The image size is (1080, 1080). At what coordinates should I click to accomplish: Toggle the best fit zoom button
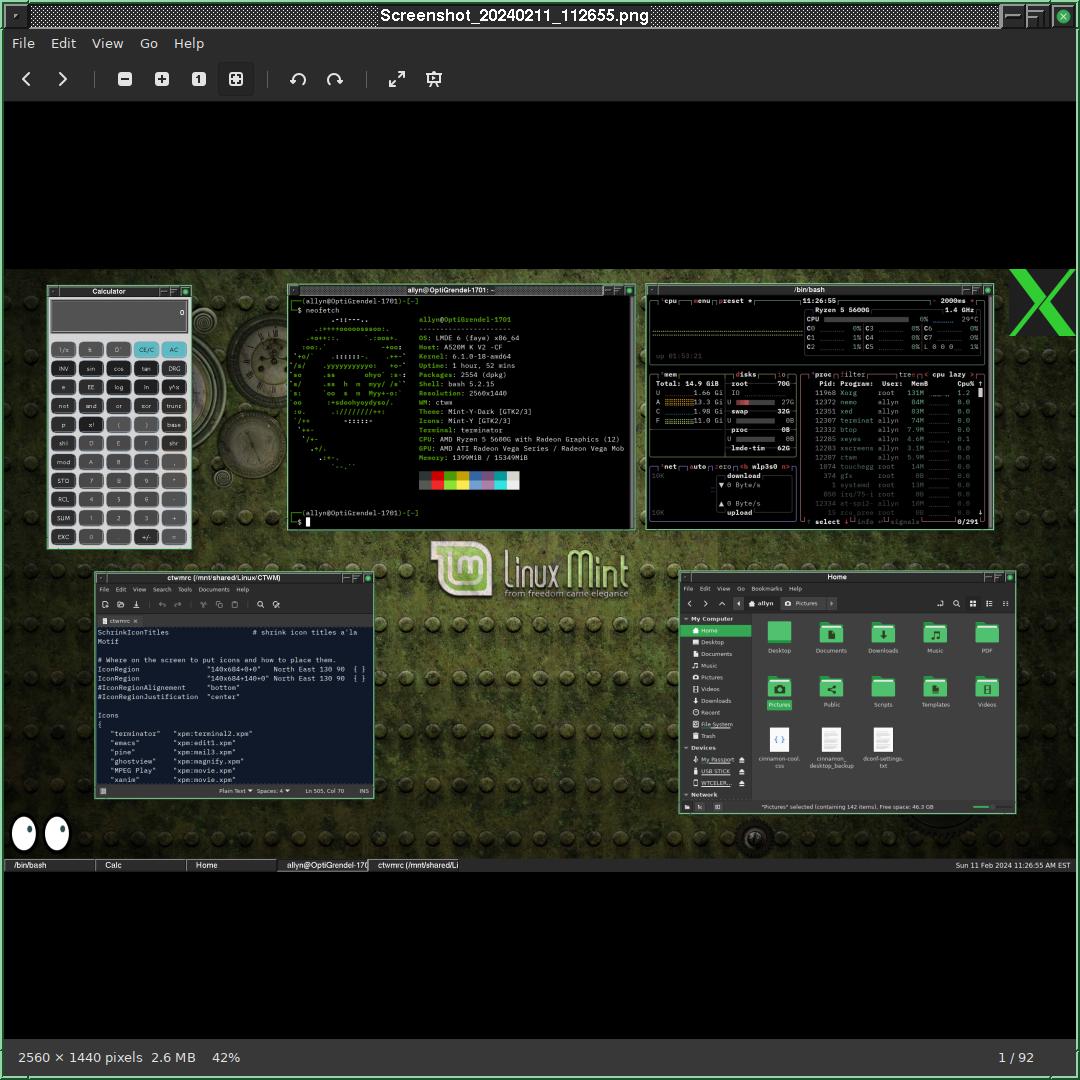pyautogui.click(x=236, y=79)
